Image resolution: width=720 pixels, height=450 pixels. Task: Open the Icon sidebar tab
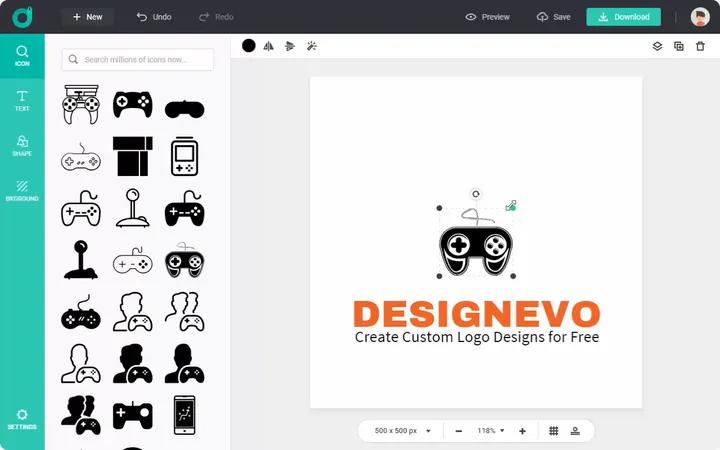(x=22, y=56)
